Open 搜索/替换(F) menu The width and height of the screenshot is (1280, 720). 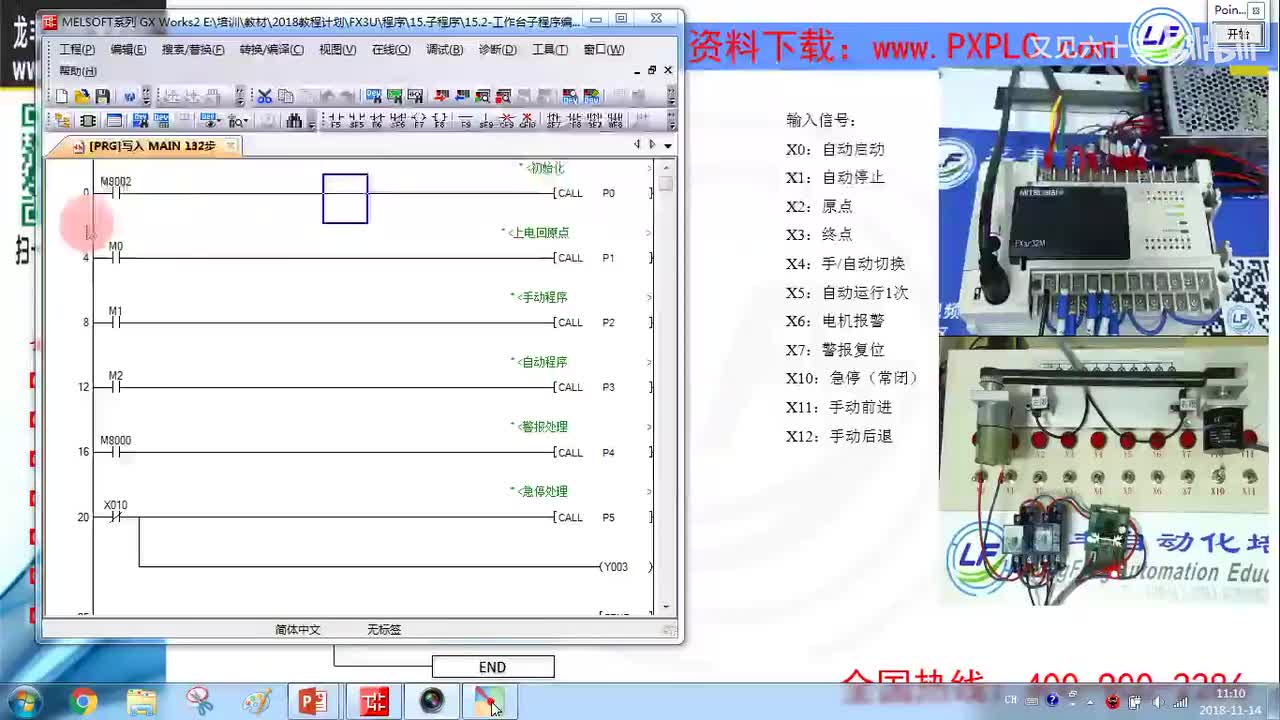[193, 49]
